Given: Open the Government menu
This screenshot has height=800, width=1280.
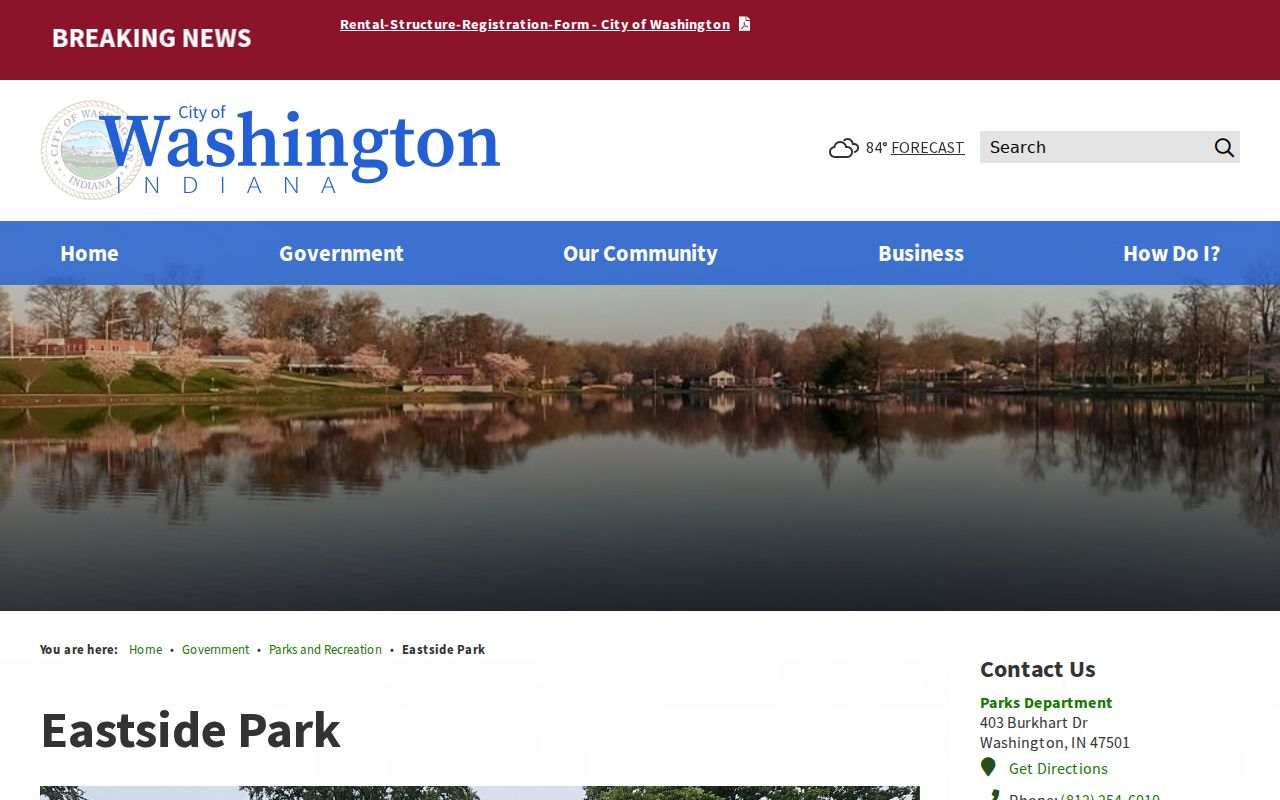Looking at the screenshot, I should [341, 253].
